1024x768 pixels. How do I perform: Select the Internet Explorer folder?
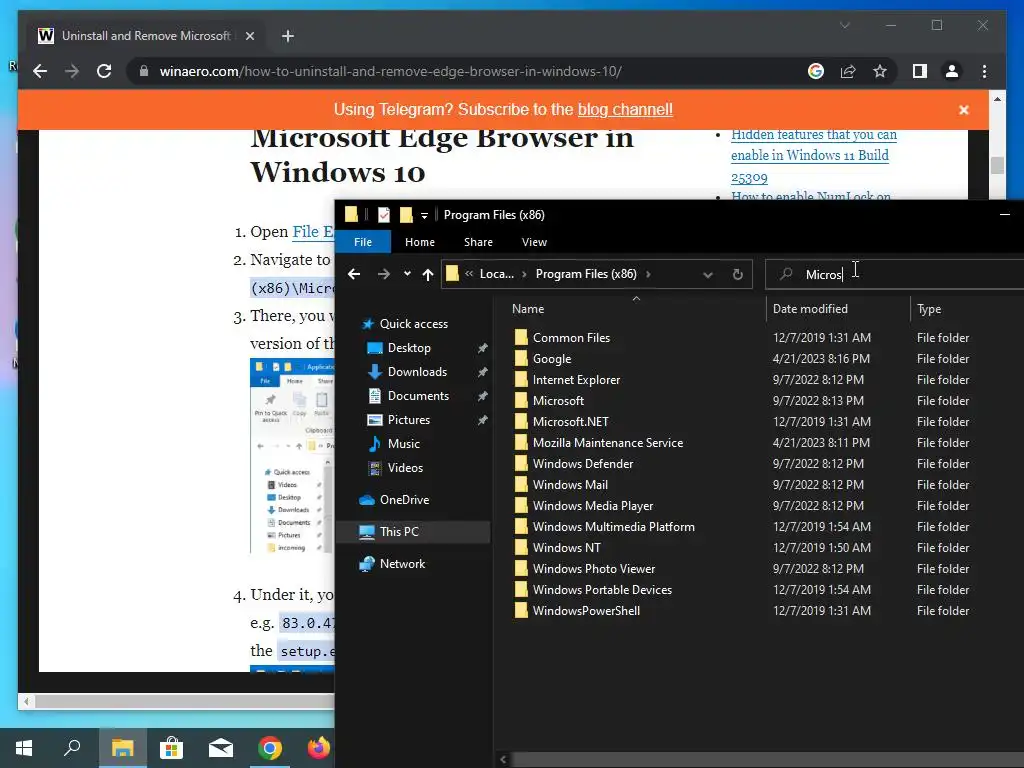click(x=576, y=379)
